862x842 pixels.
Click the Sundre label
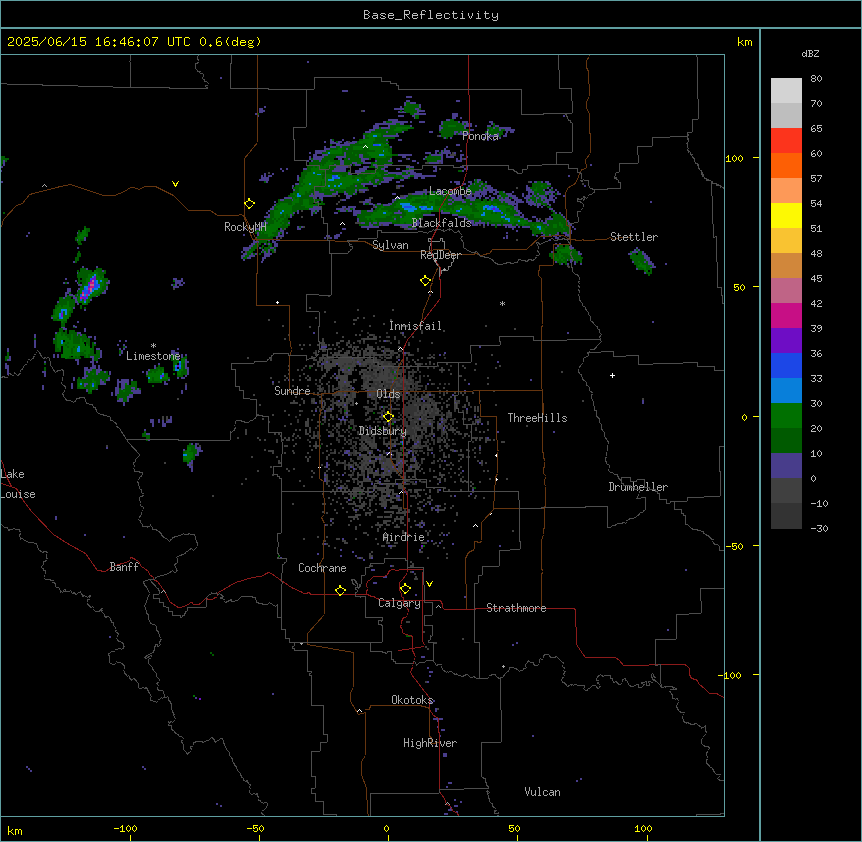tap(292, 391)
